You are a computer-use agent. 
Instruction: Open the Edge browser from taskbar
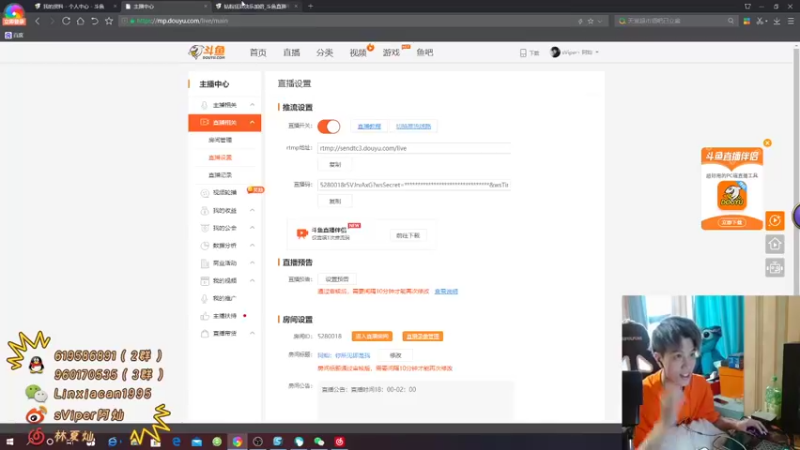click(177, 441)
